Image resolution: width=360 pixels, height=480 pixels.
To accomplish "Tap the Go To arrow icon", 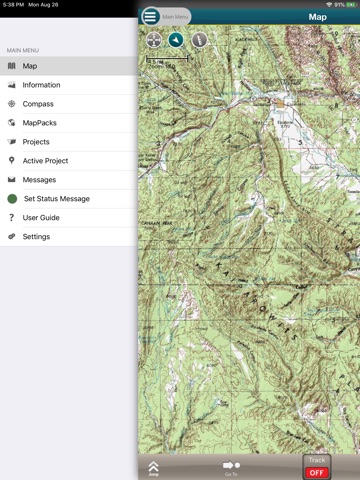I will [x=231, y=465].
